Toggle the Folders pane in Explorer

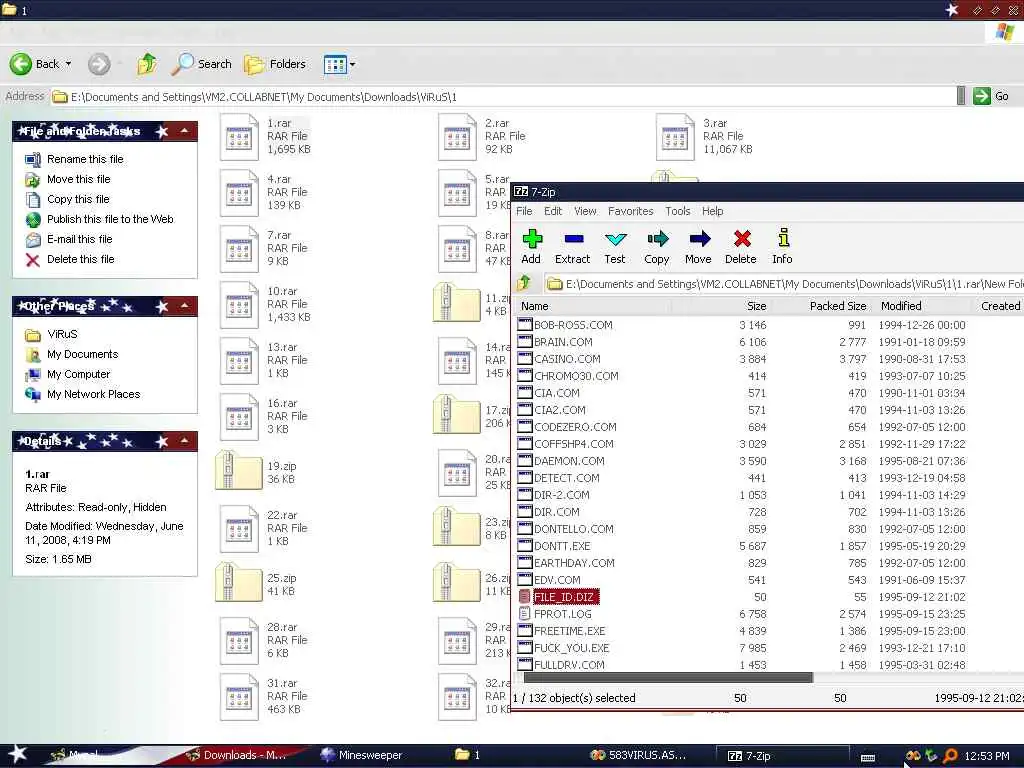click(275, 64)
